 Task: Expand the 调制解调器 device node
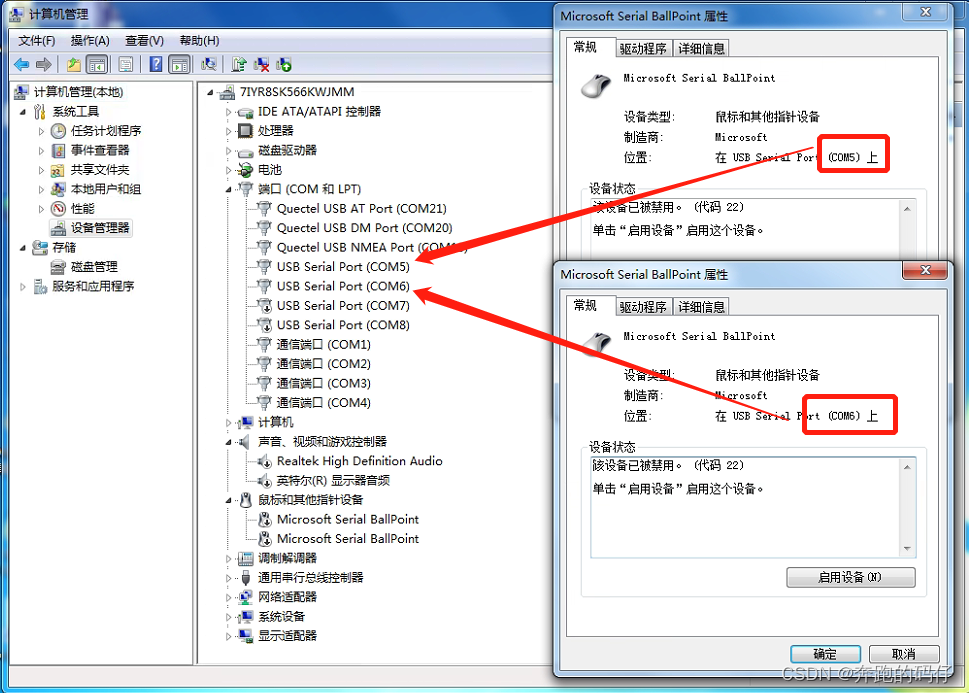pos(229,559)
